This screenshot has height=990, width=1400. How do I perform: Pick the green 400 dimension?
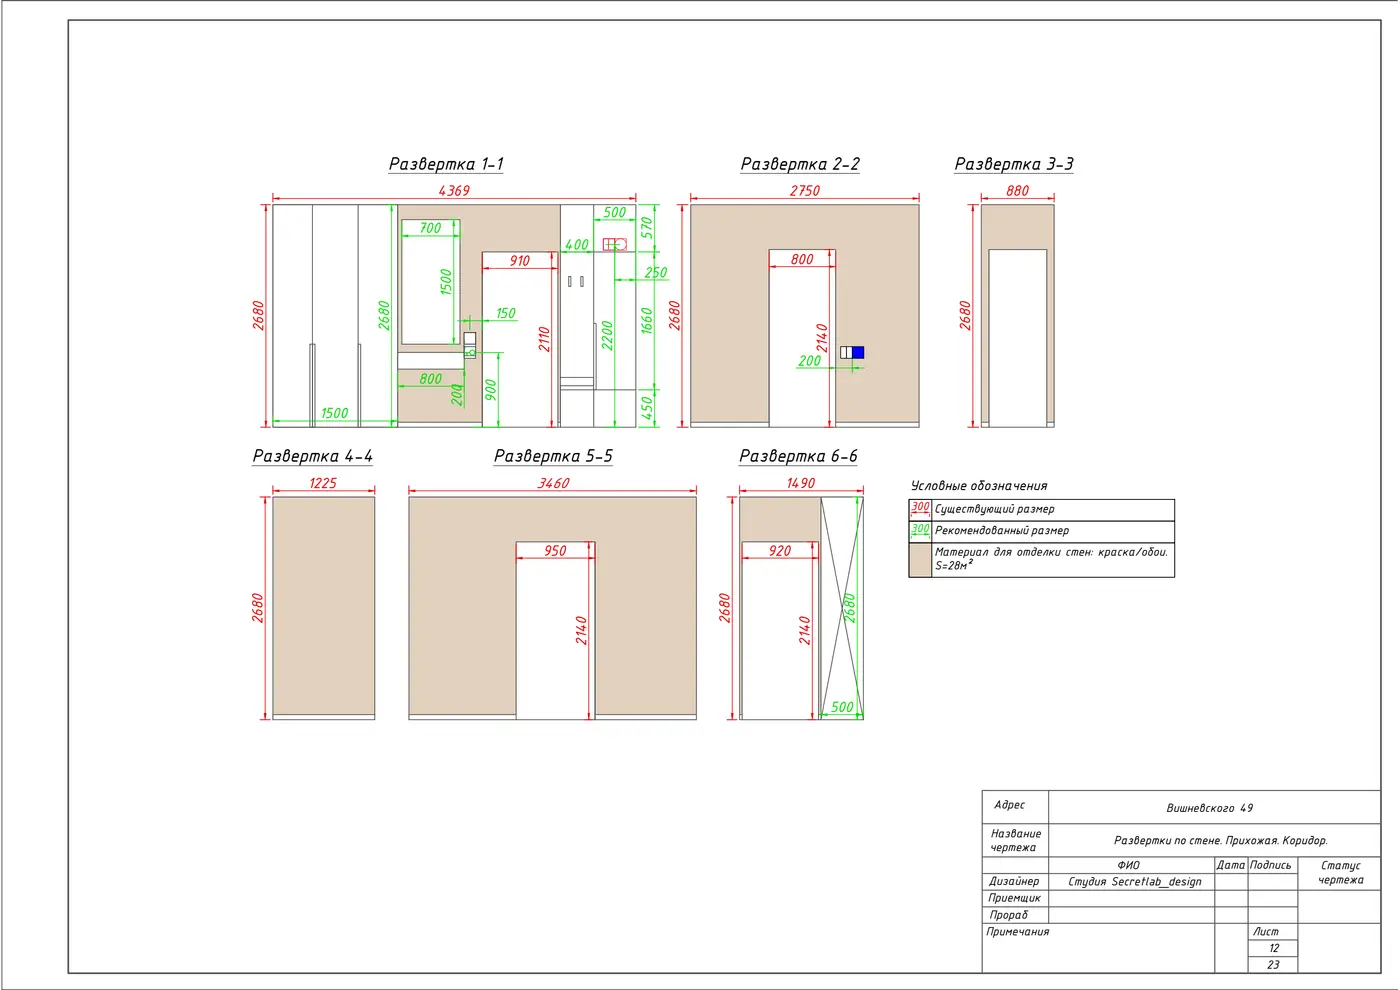[x=577, y=245]
